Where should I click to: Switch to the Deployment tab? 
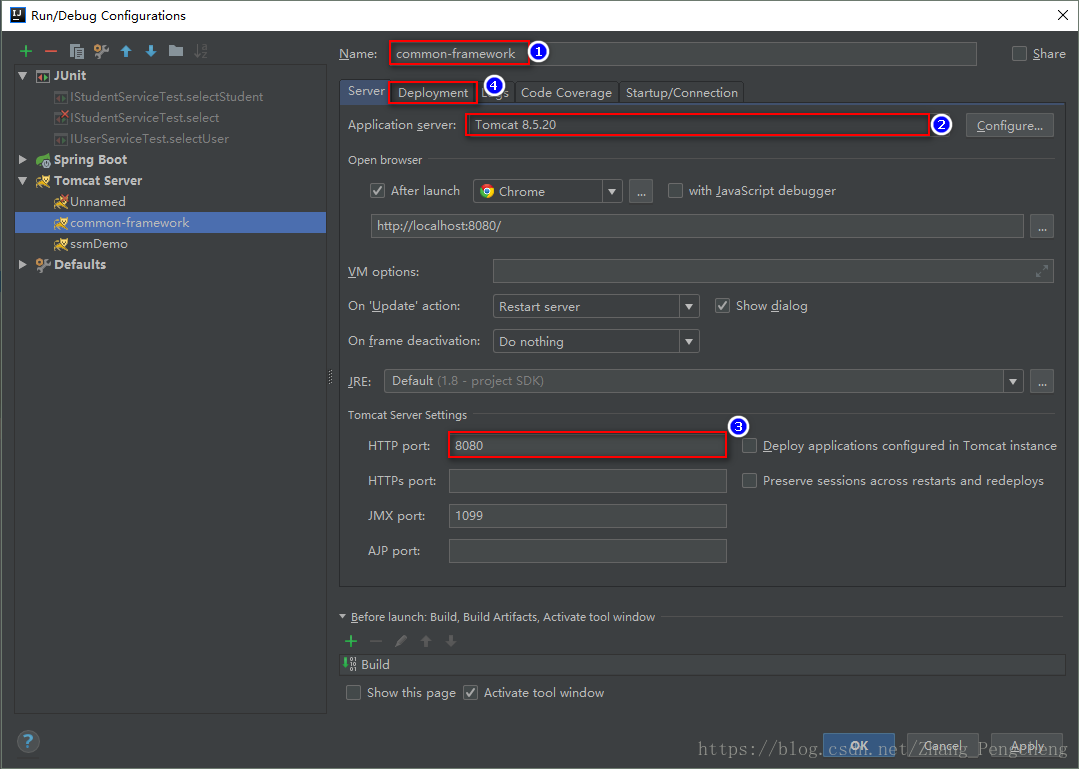pos(433,93)
